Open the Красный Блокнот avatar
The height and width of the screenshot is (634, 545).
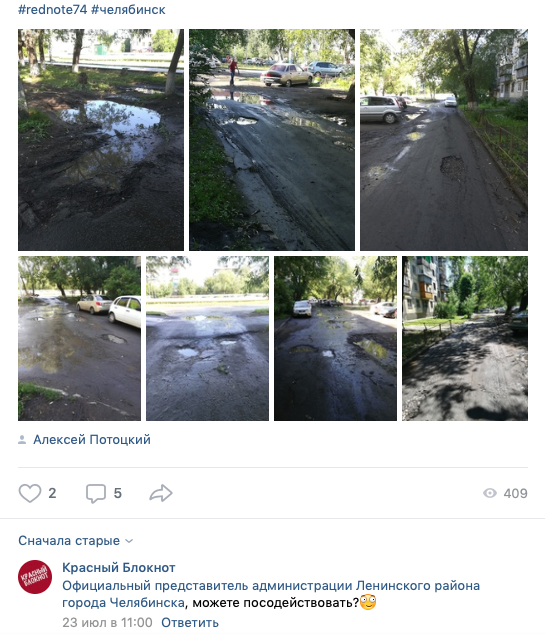pos(35,577)
